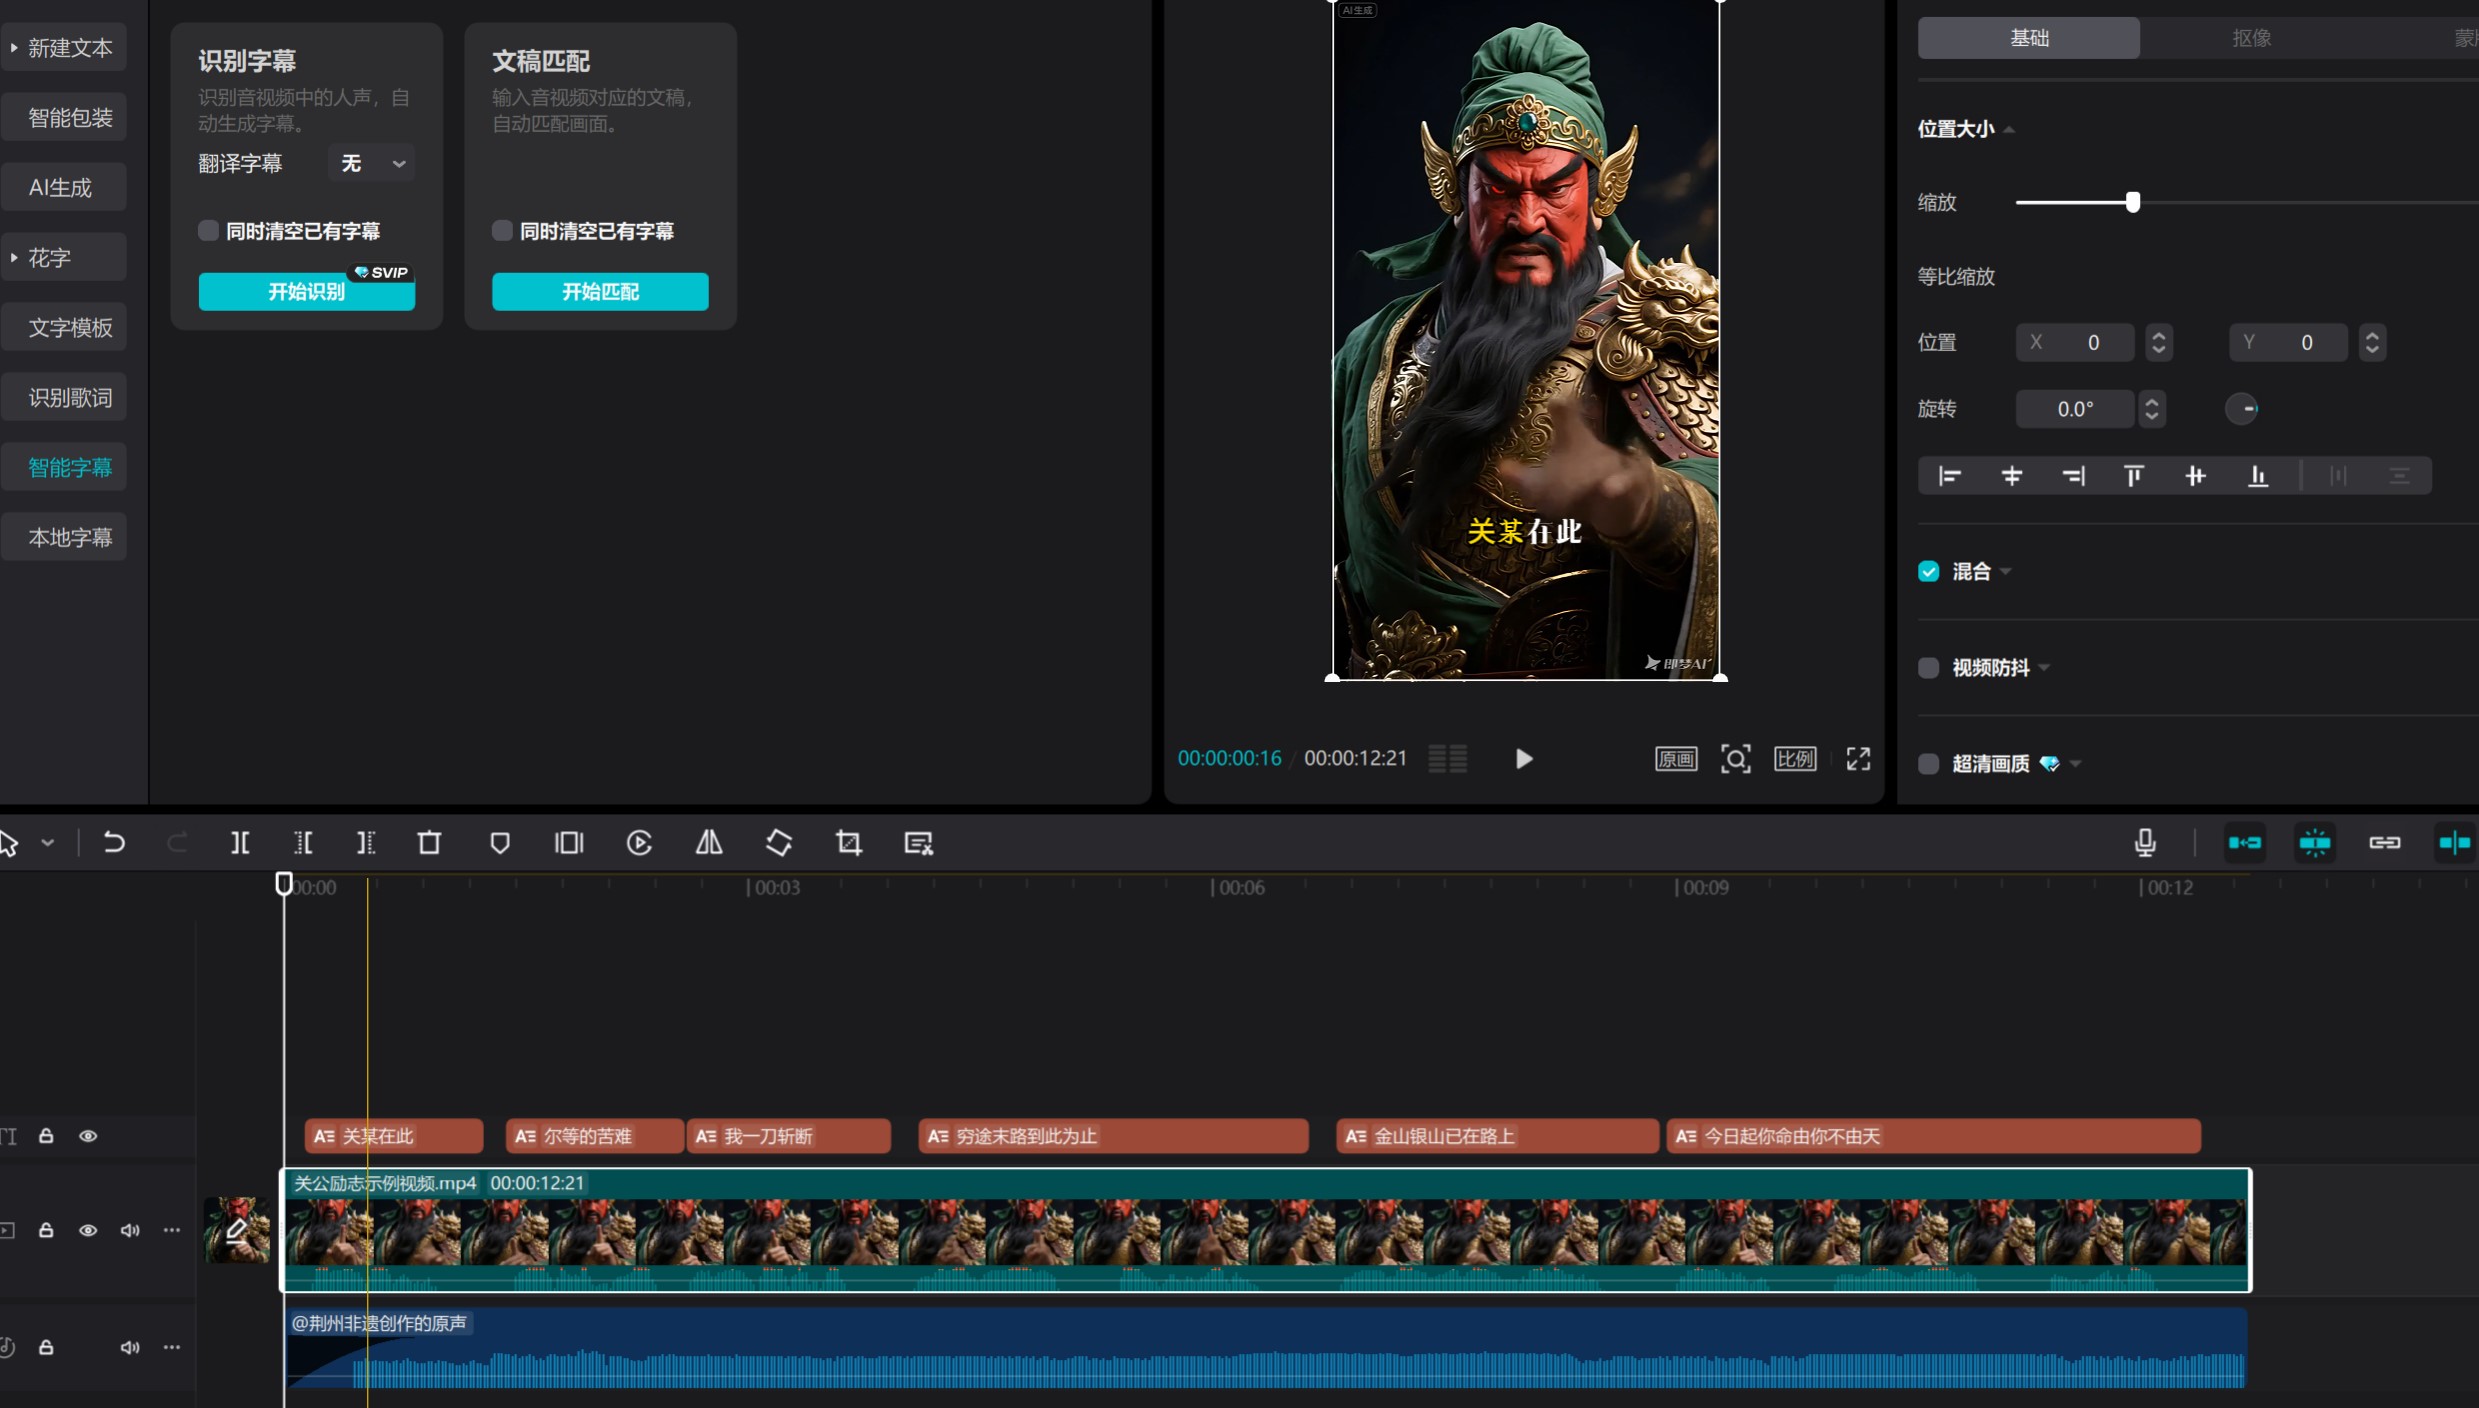The image size is (2479, 1408).
Task: Toggle preview axis icon at toolbar end
Action: coord(2455,843)
